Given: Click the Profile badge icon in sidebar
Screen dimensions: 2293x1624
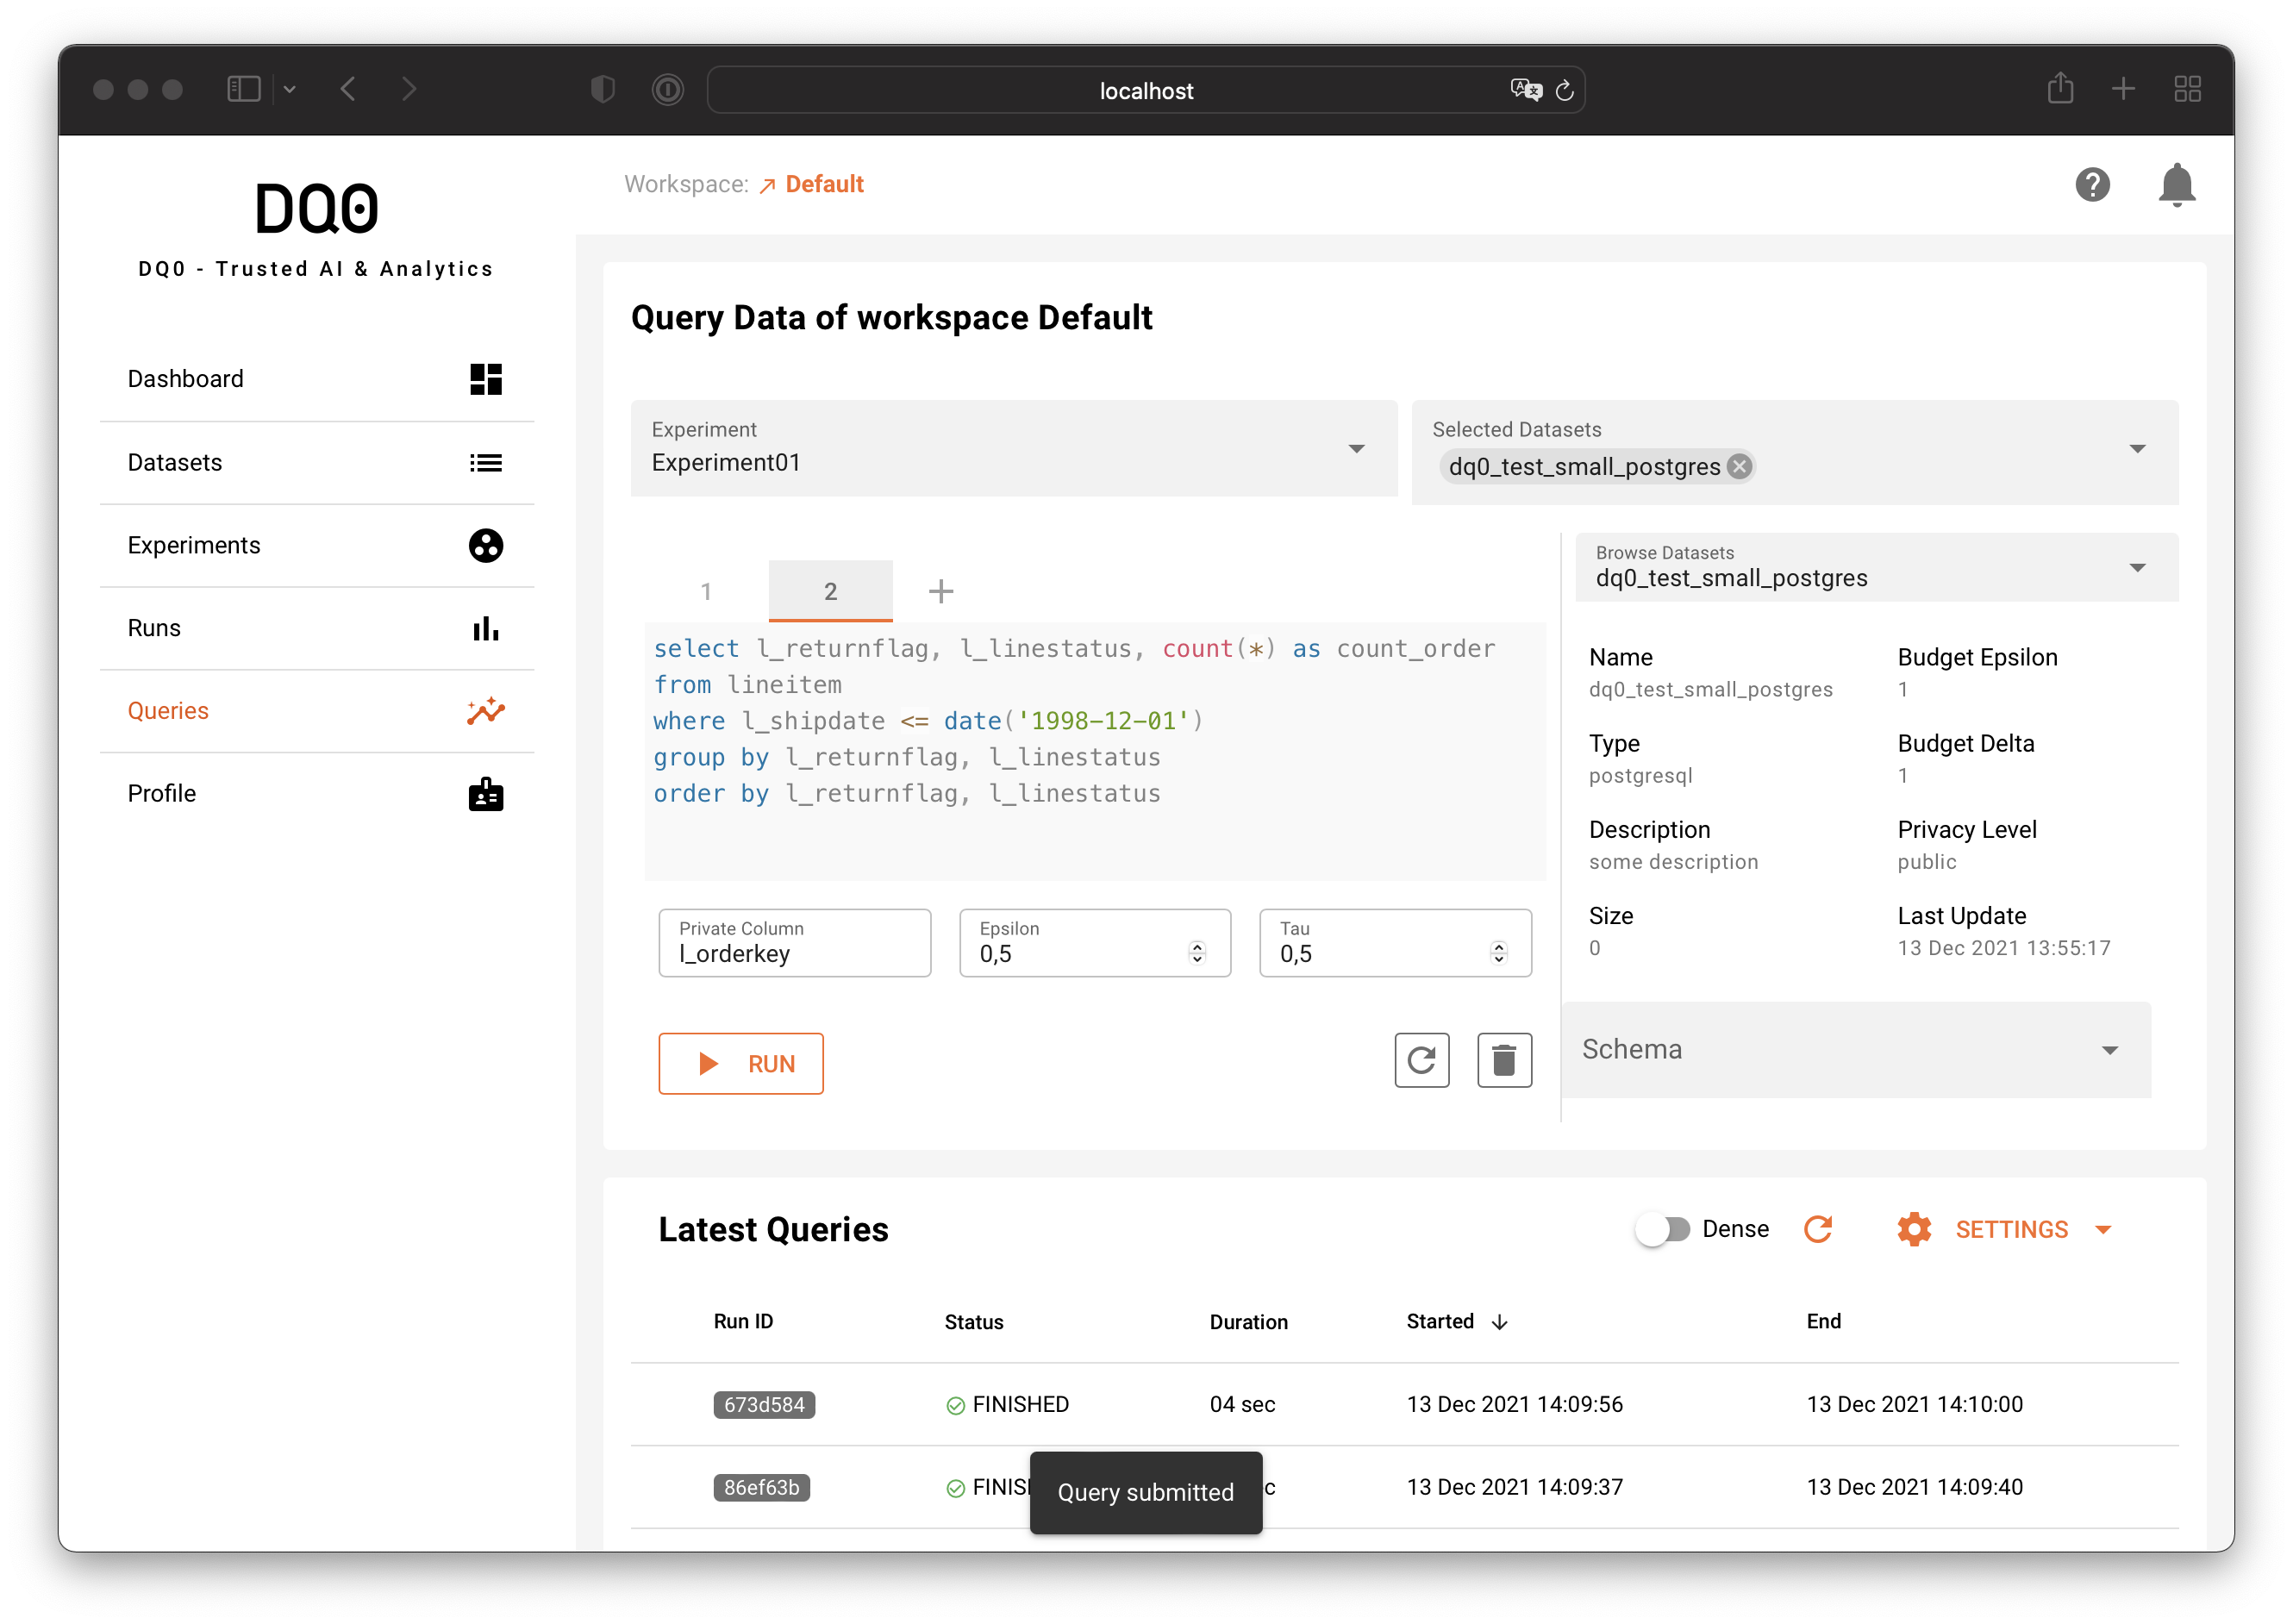Looking at the screenshot, I should [485, 795].
